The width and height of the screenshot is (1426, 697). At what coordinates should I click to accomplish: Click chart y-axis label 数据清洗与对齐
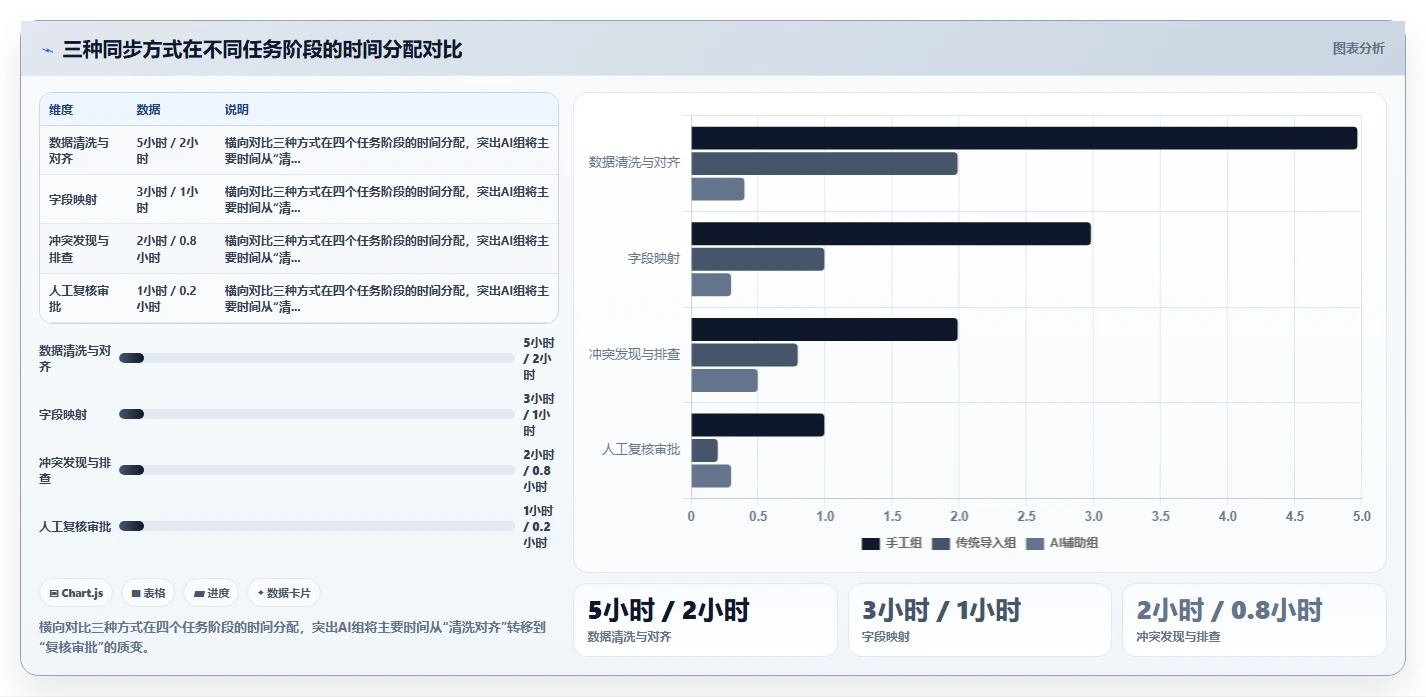point(634,162)
